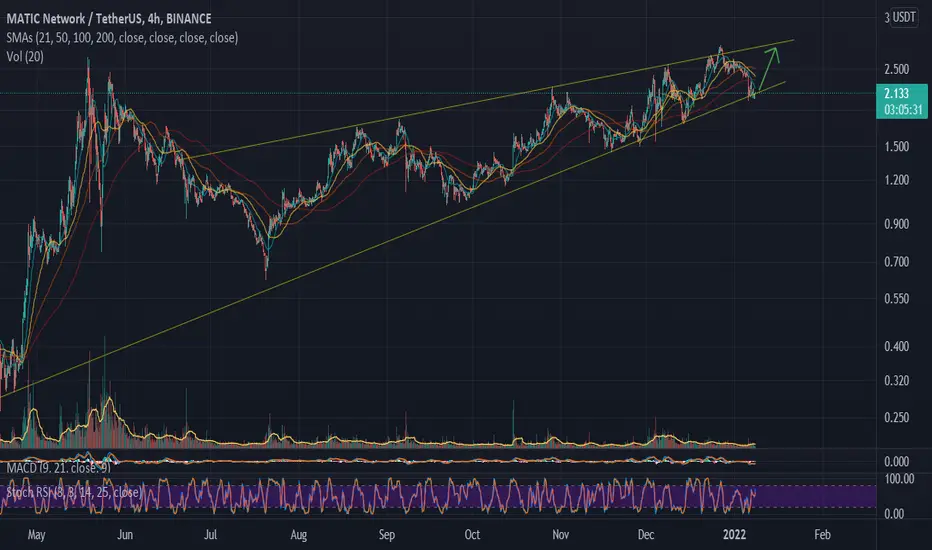The height and width of the screenshot is (550, 932).
Task: Click the May label on time axis
Action: (36, 535)
